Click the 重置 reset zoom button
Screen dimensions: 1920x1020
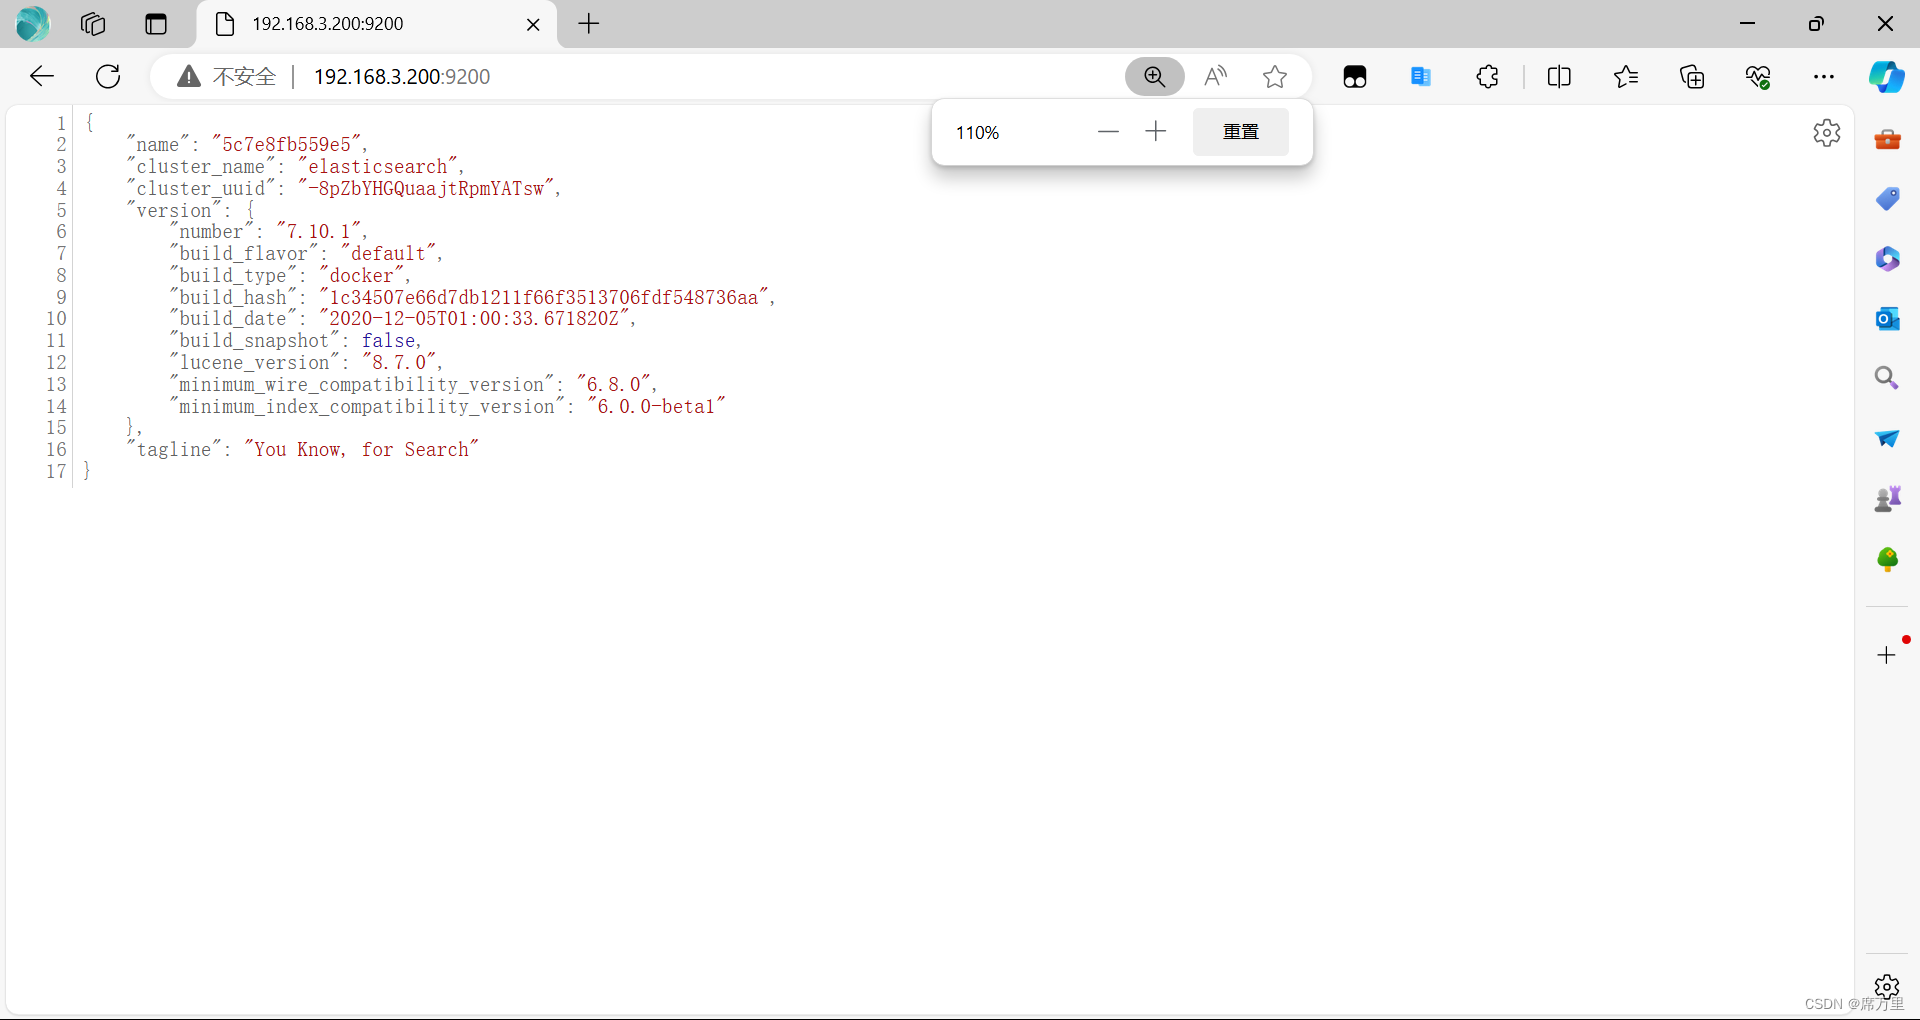1241,132
